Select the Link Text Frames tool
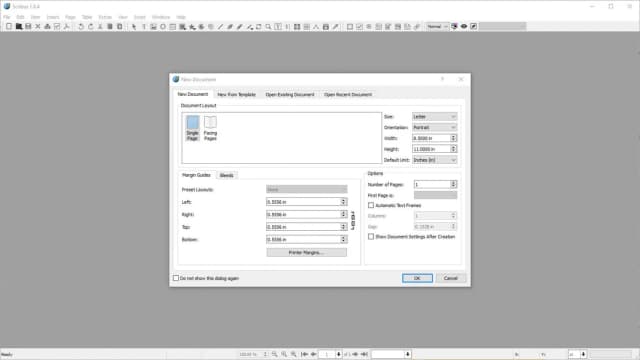 297,27
